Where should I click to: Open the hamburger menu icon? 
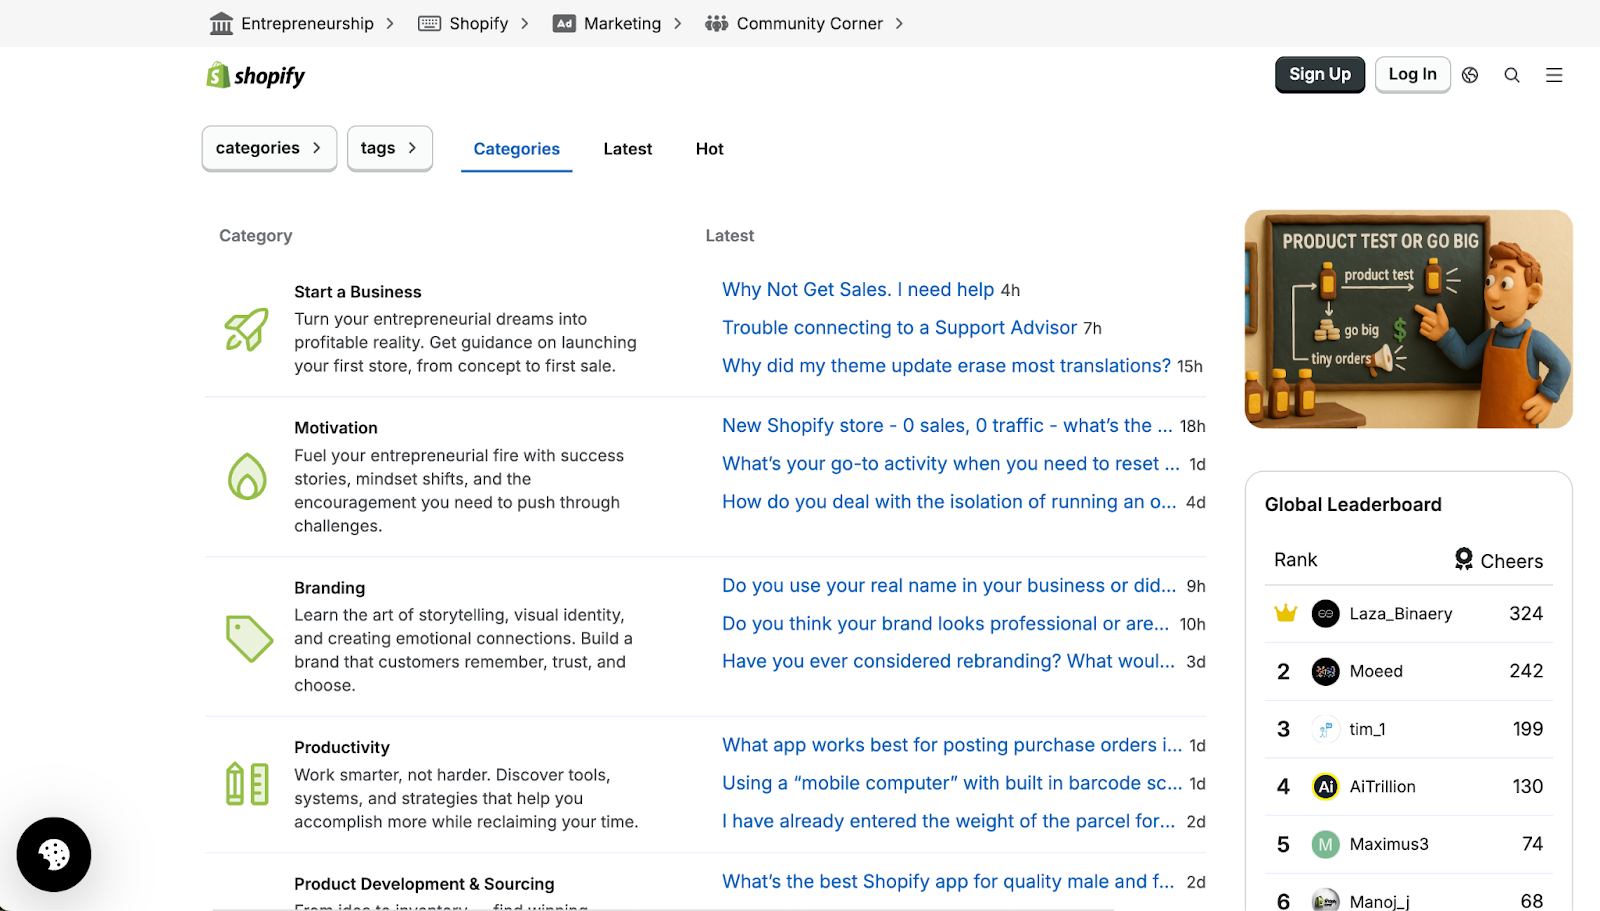pyautogui.click(x=1554, y=75)
